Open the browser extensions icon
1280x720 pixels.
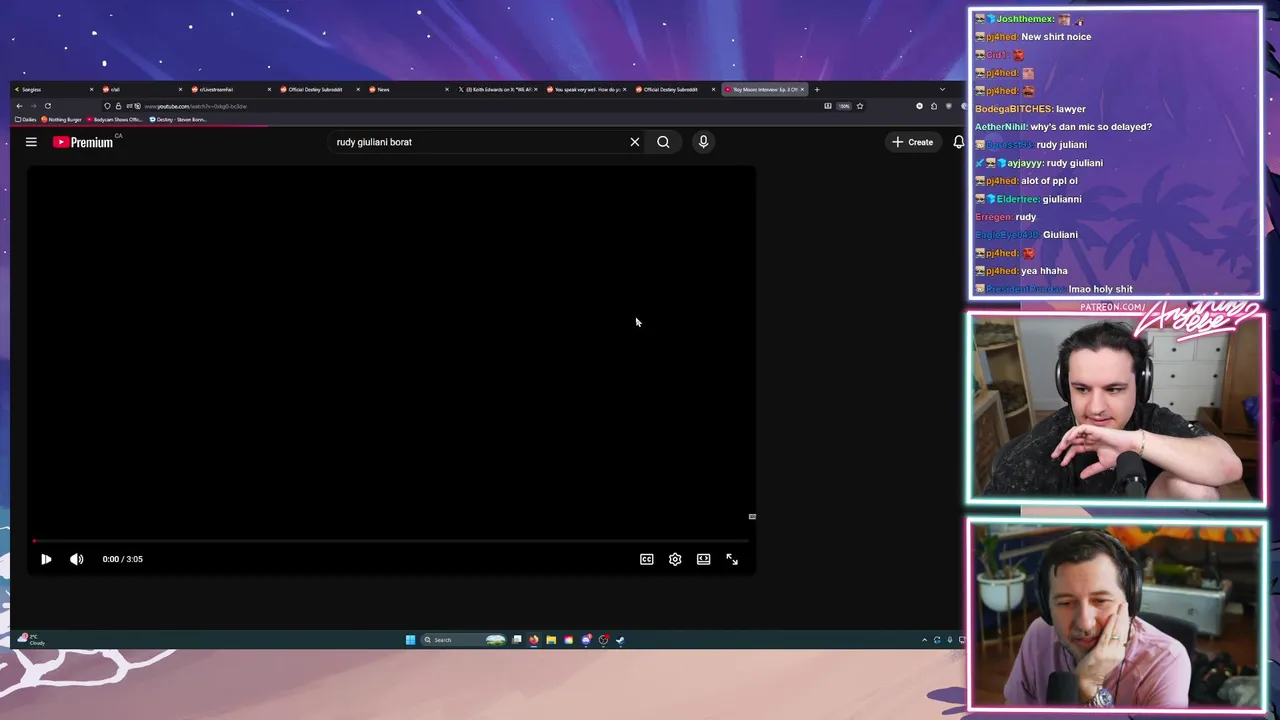tap(934, 106)
